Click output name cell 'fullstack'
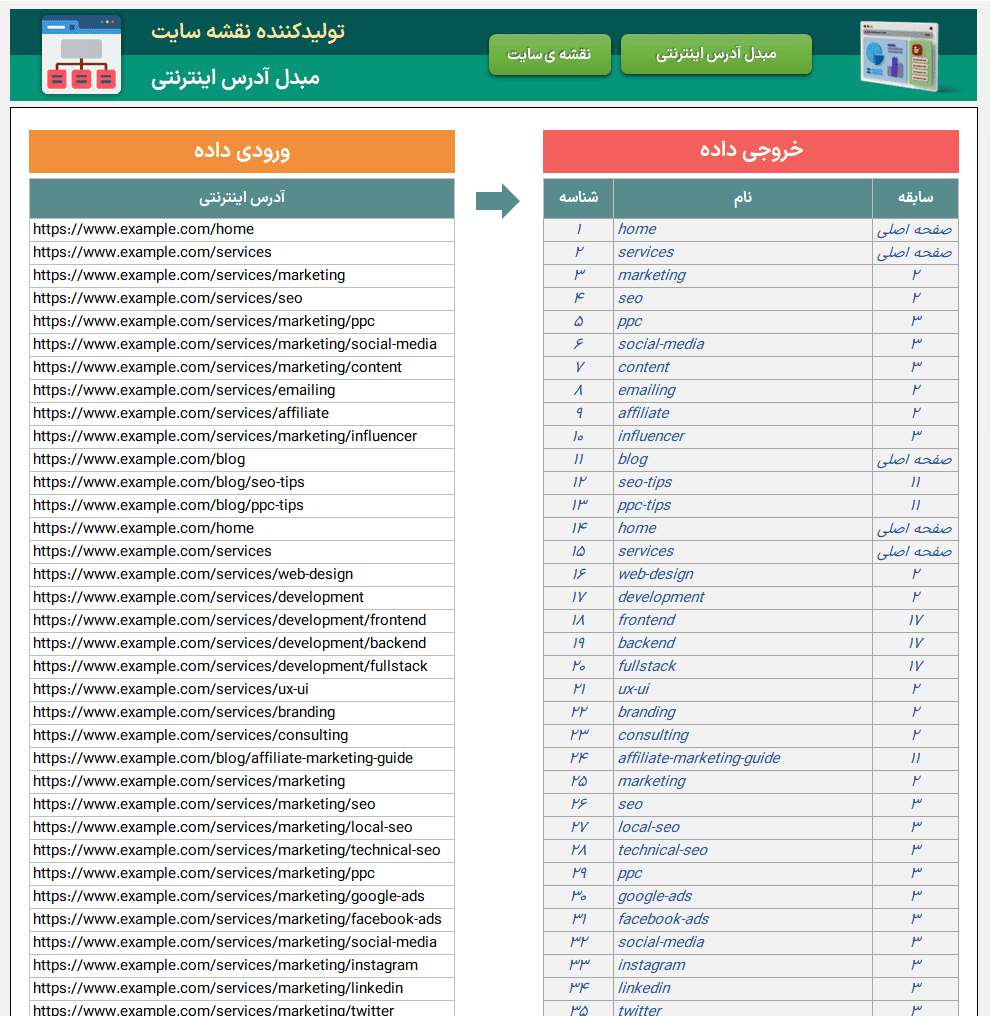 (743, 667)
